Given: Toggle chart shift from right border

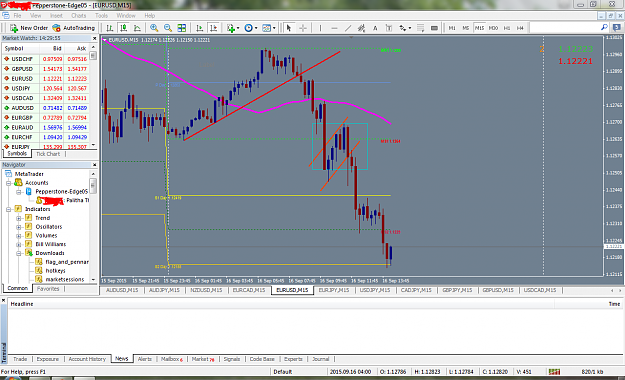Looking at the screenshot, I should 214,28.
